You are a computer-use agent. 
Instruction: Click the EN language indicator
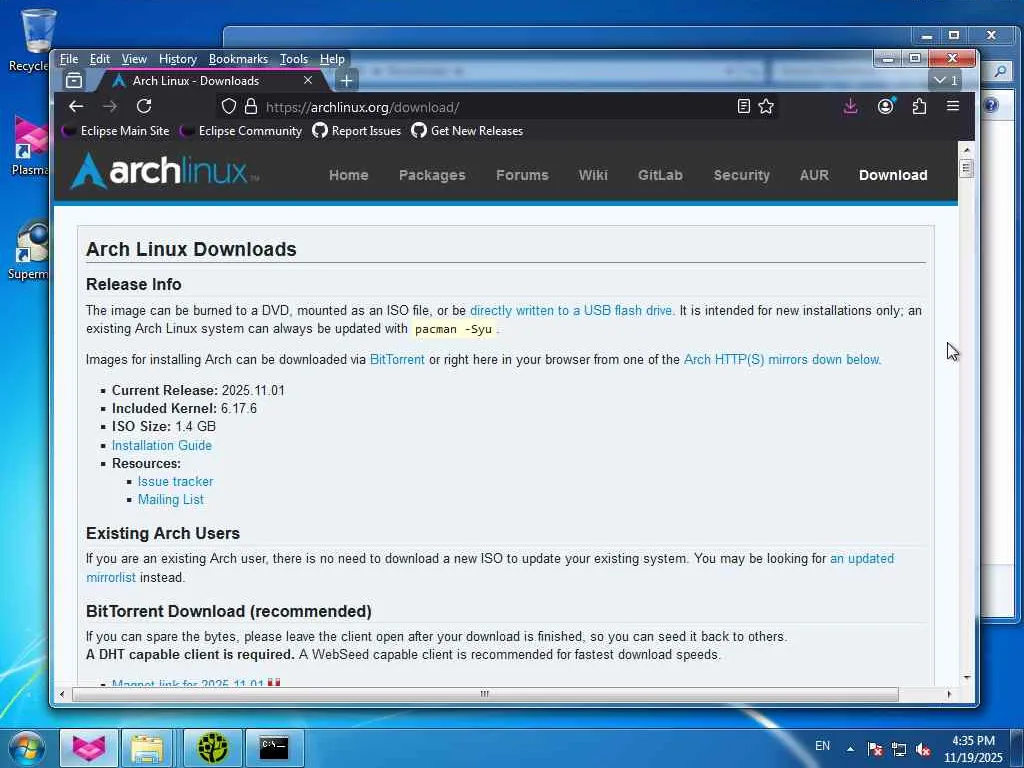point(822,746)
